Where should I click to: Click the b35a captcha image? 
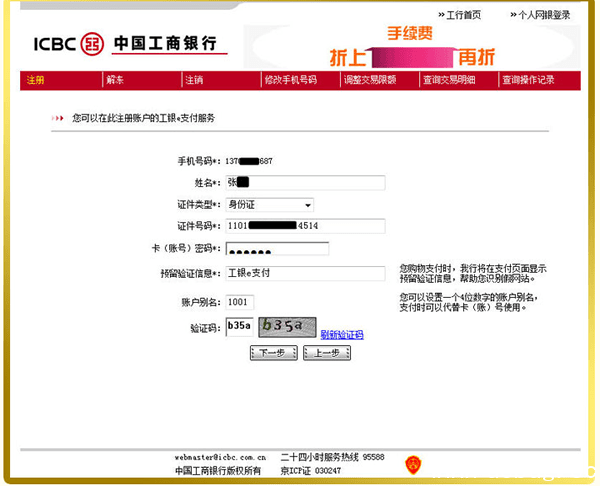point(287,327)
